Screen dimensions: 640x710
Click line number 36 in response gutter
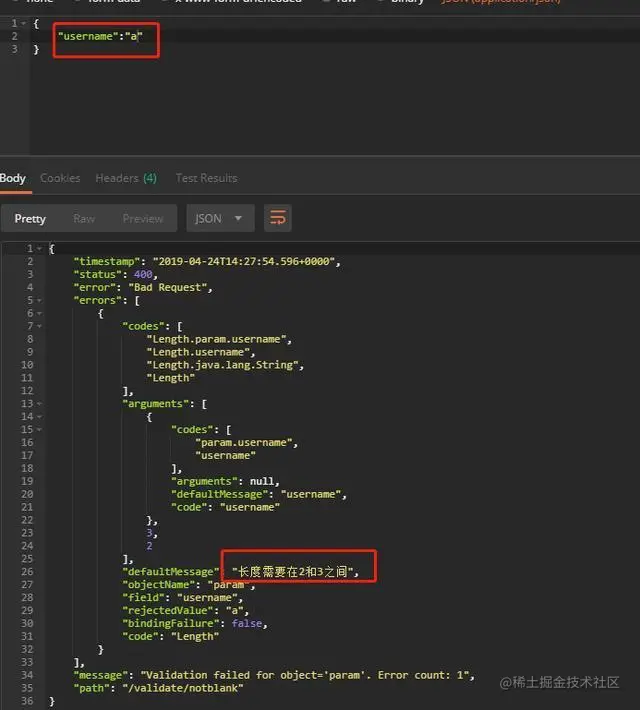click(x=27, y=701)
